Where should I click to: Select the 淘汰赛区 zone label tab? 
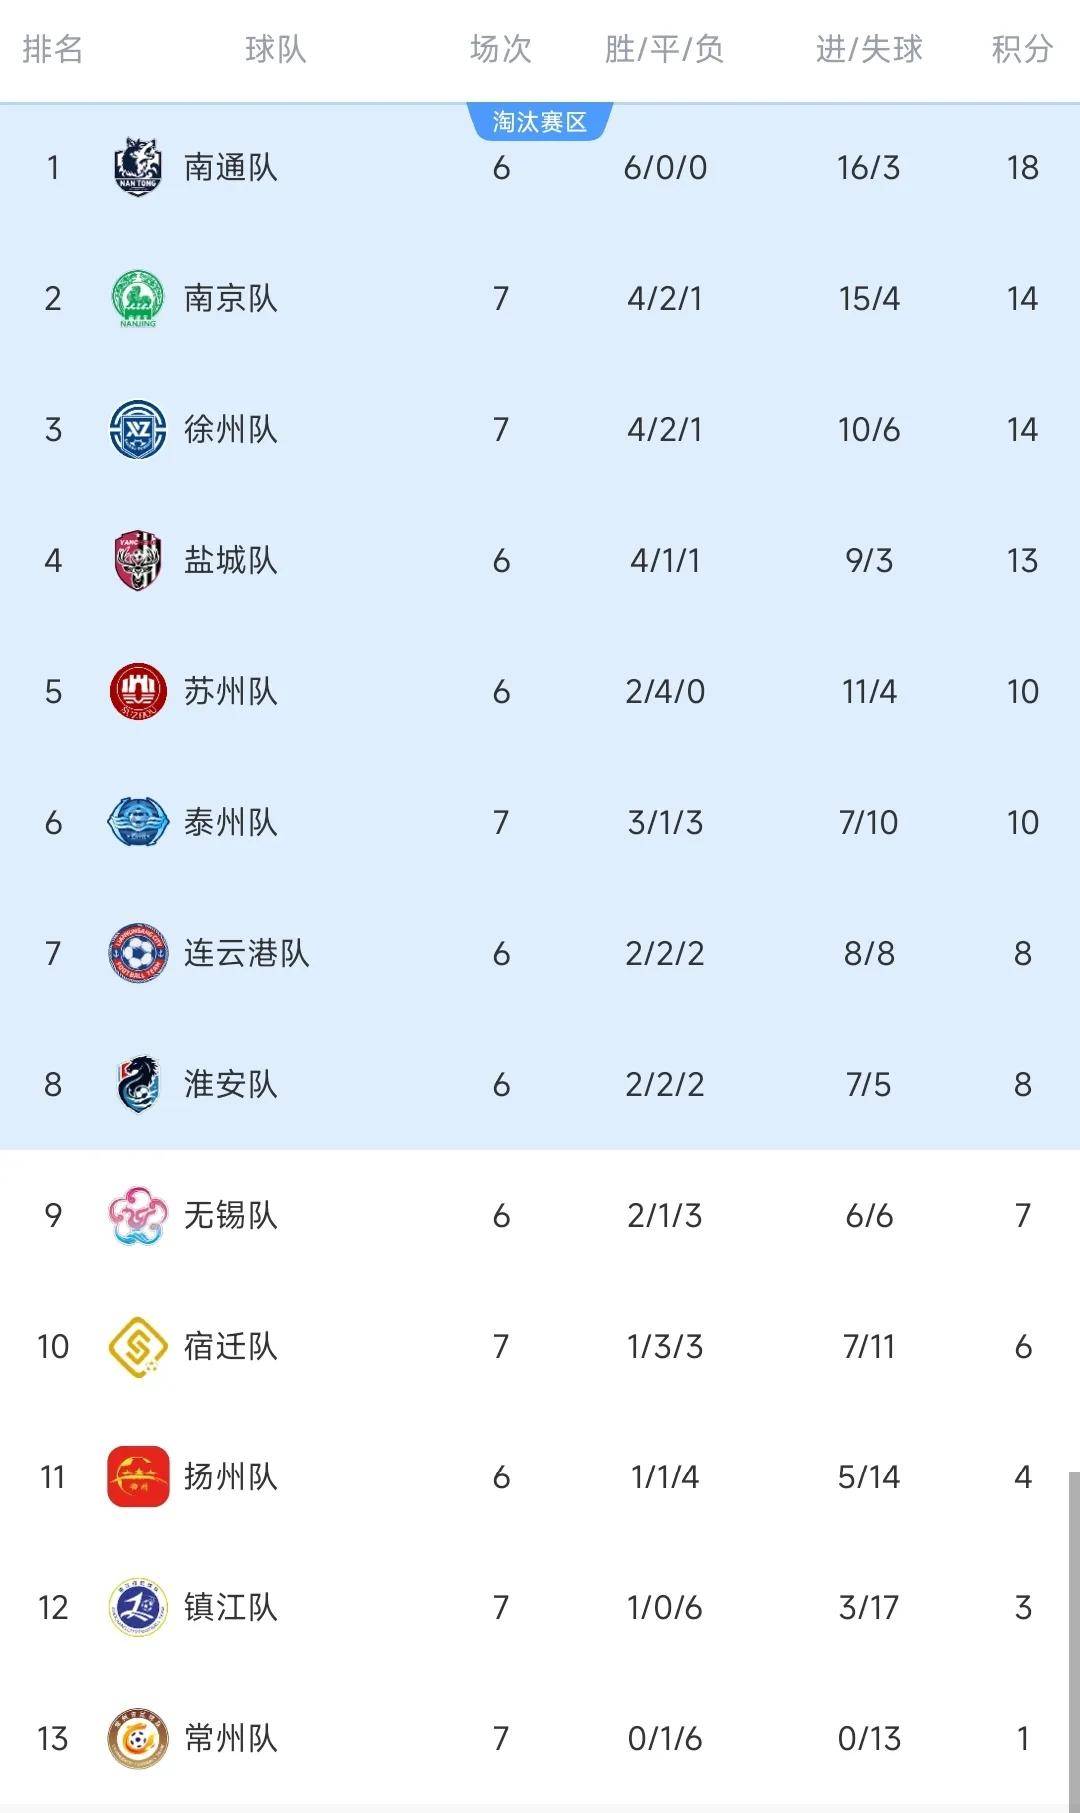tap(540, 122)
